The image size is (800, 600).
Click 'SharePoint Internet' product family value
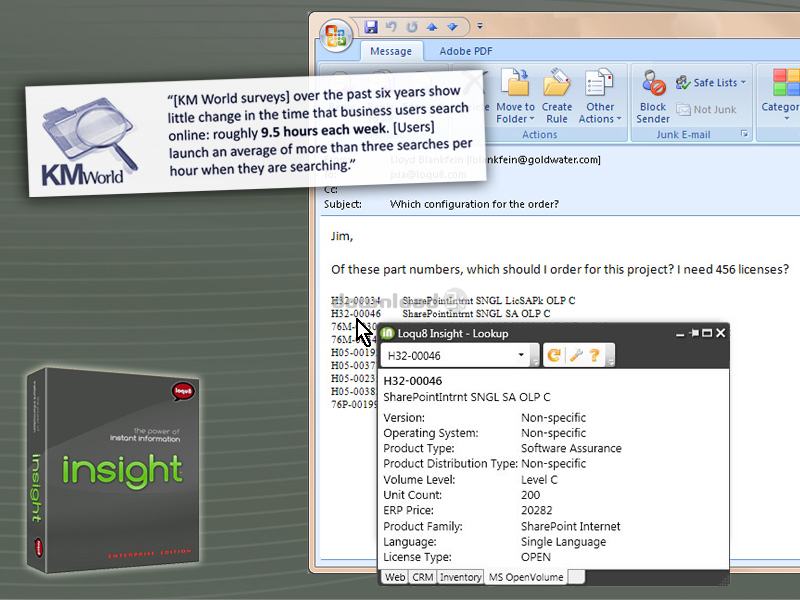[570, 527]
